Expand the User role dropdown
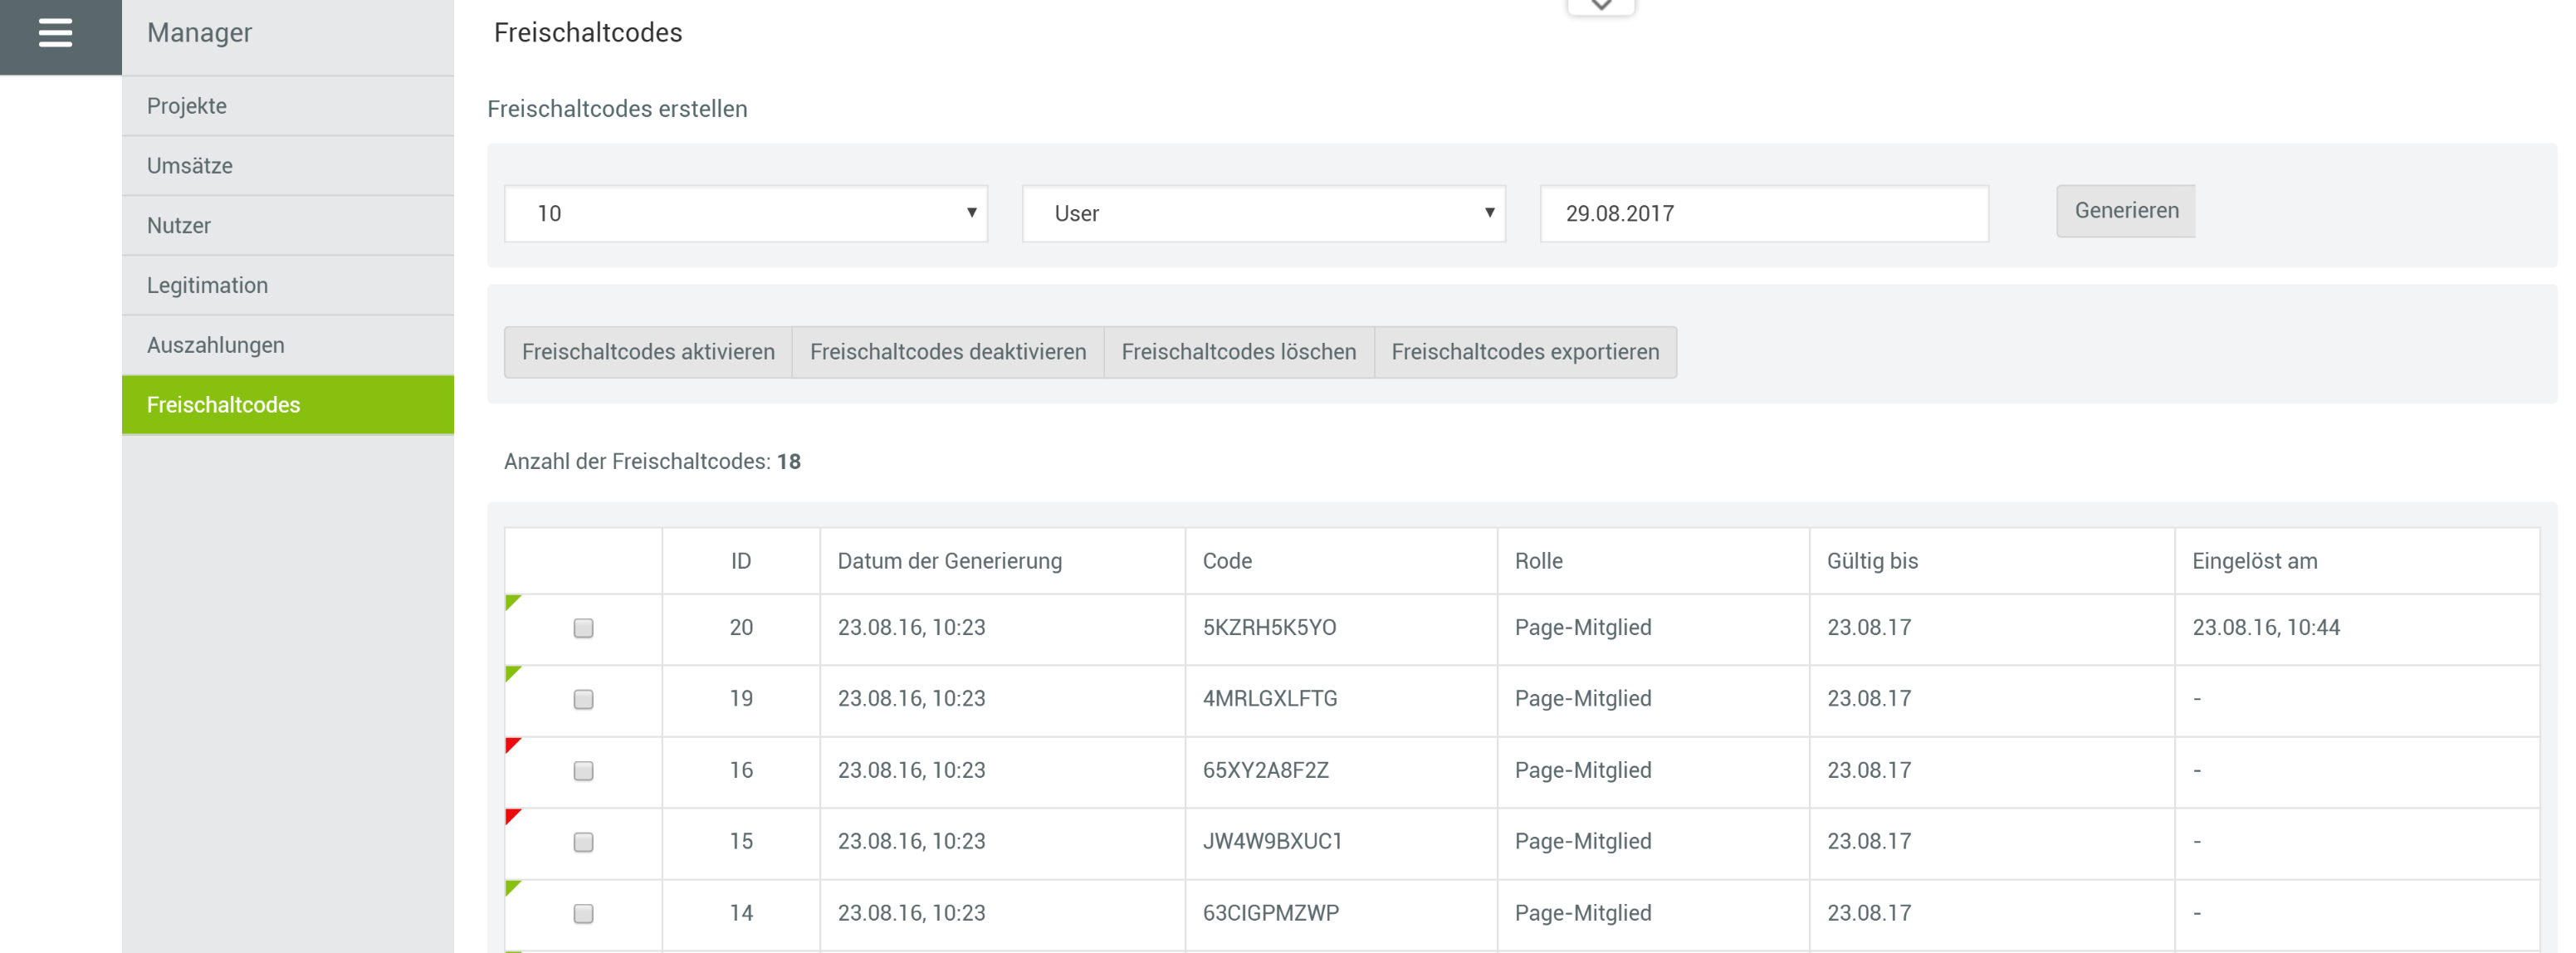2576x953 pixels. (x=1263, y=213)
